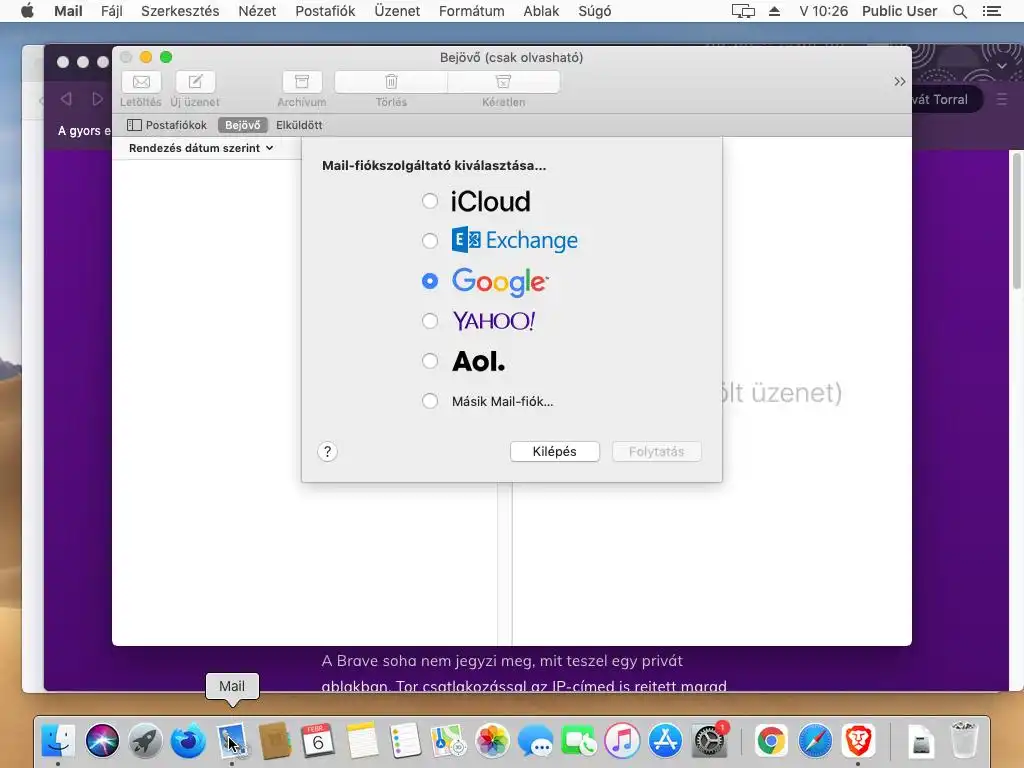This screenshot has width=1024, height=768.
Task: Click the Új üzenet compose icon
Action: [195, 82]
